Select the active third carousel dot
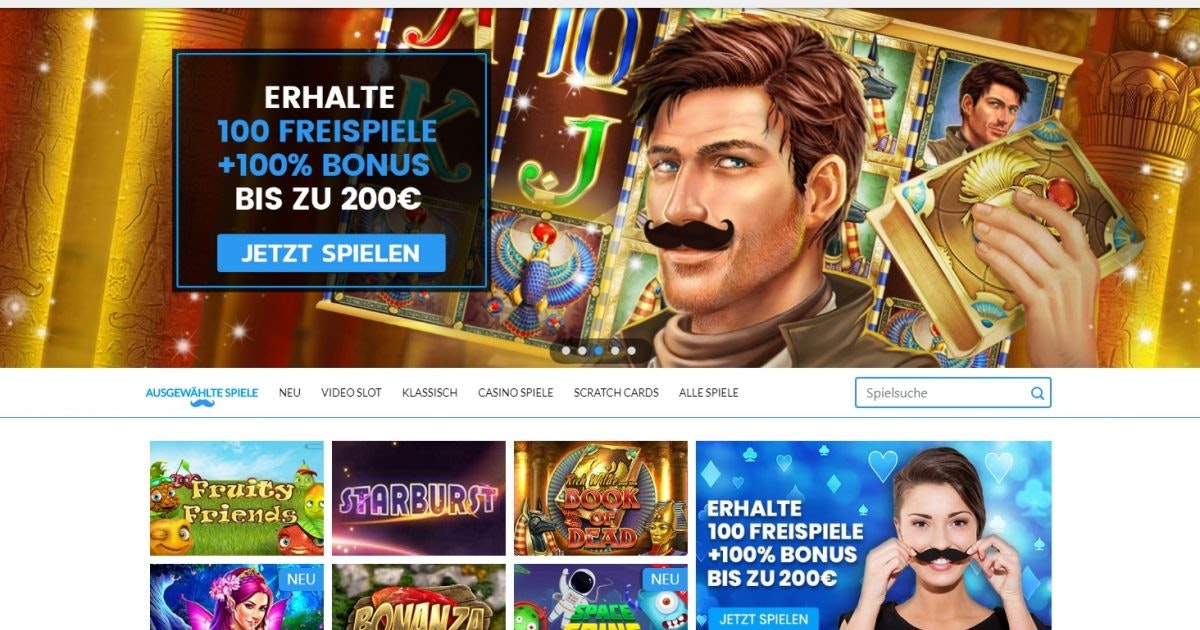Screen dimensions: 1200x630 [598, 351]
